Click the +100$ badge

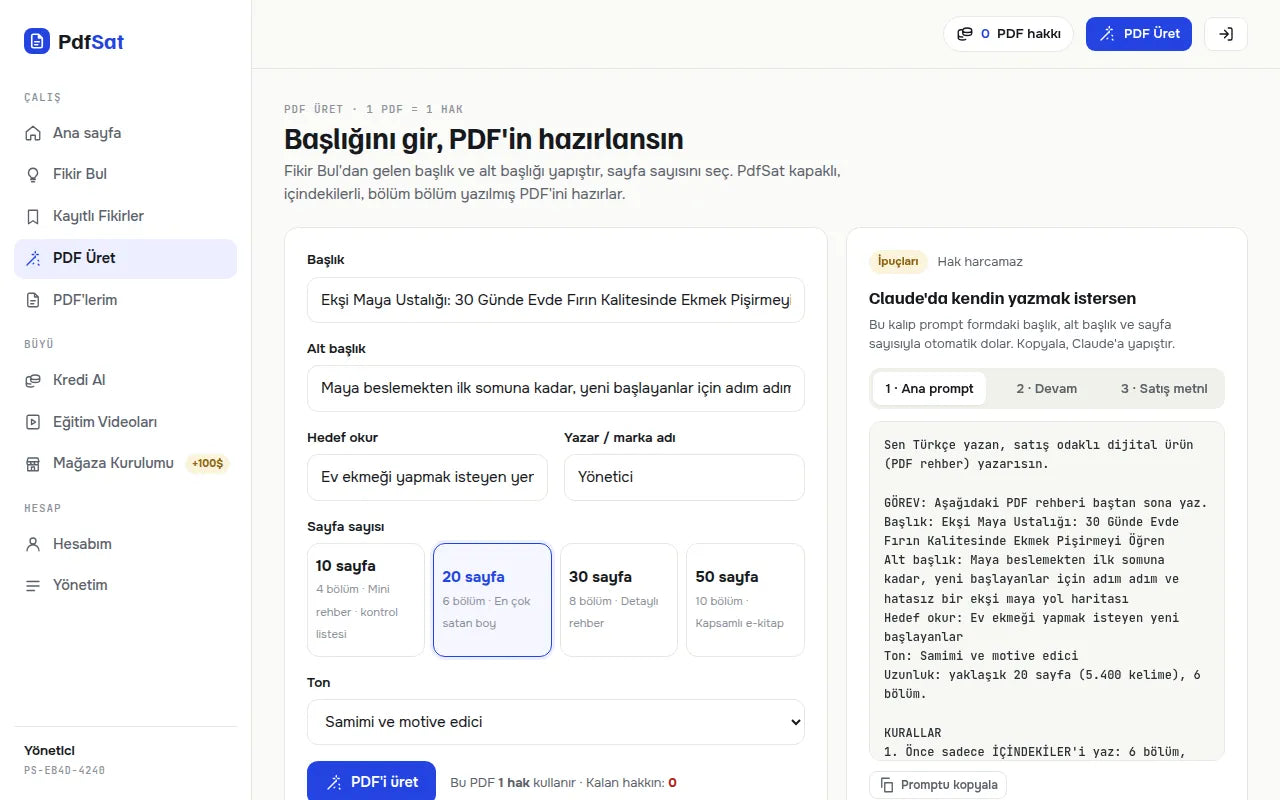pyautogui.click(x=208, y=464)
